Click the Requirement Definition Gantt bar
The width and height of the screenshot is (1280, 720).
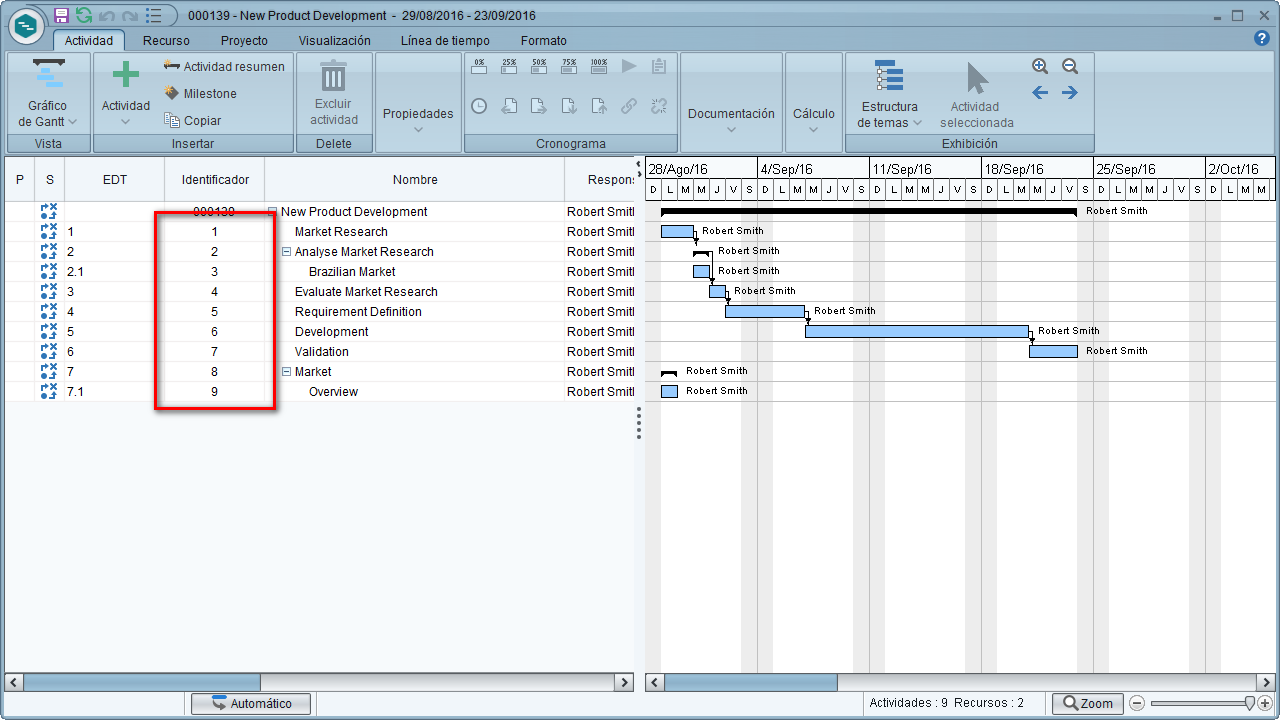click(x=765, y=311)
